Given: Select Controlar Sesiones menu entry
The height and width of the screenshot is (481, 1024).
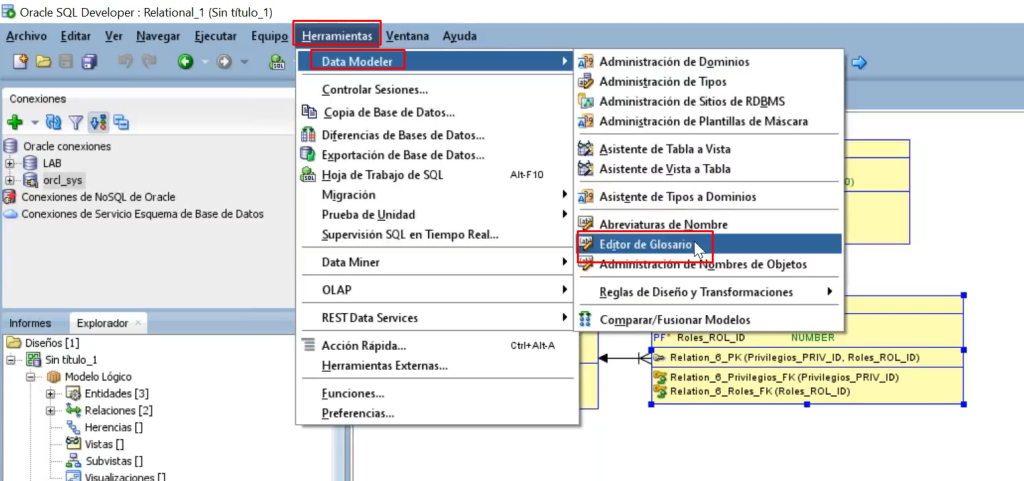Looking at the screenshot, I should (x=436, y=89).
